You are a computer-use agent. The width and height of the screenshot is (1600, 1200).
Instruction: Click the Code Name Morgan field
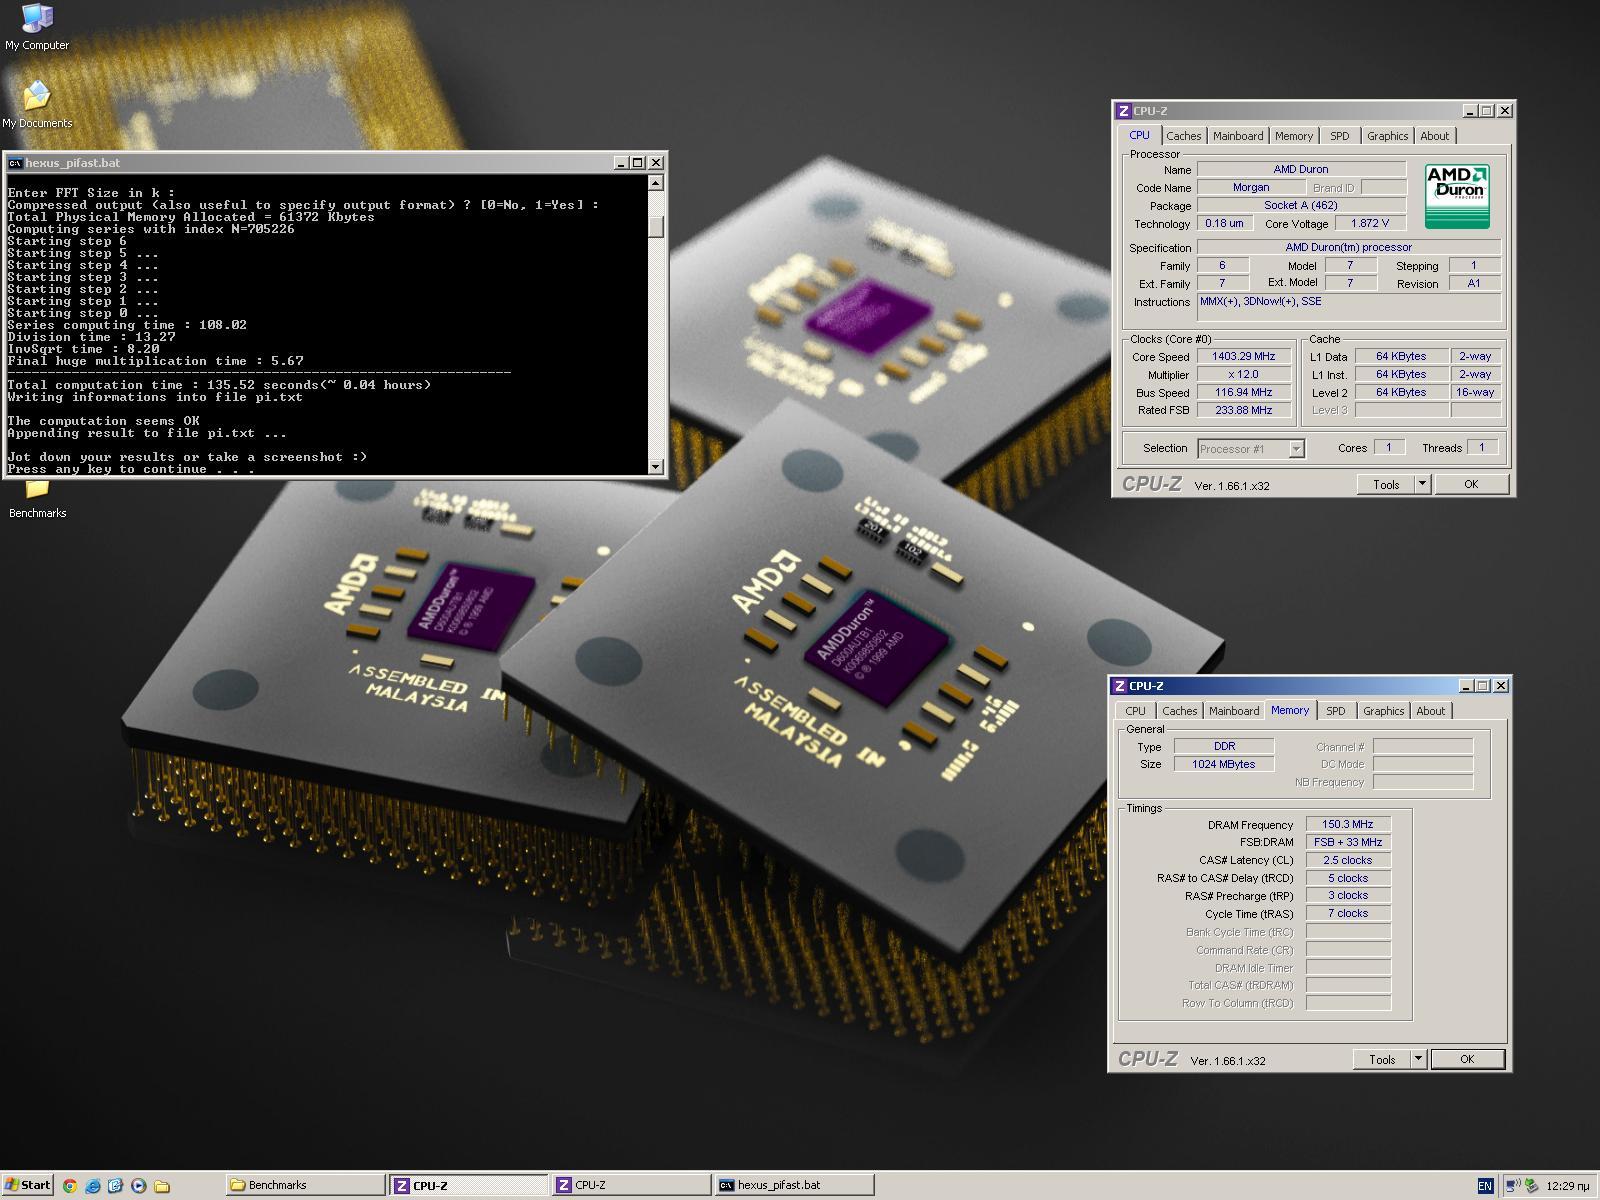[x=1251, y=187]
